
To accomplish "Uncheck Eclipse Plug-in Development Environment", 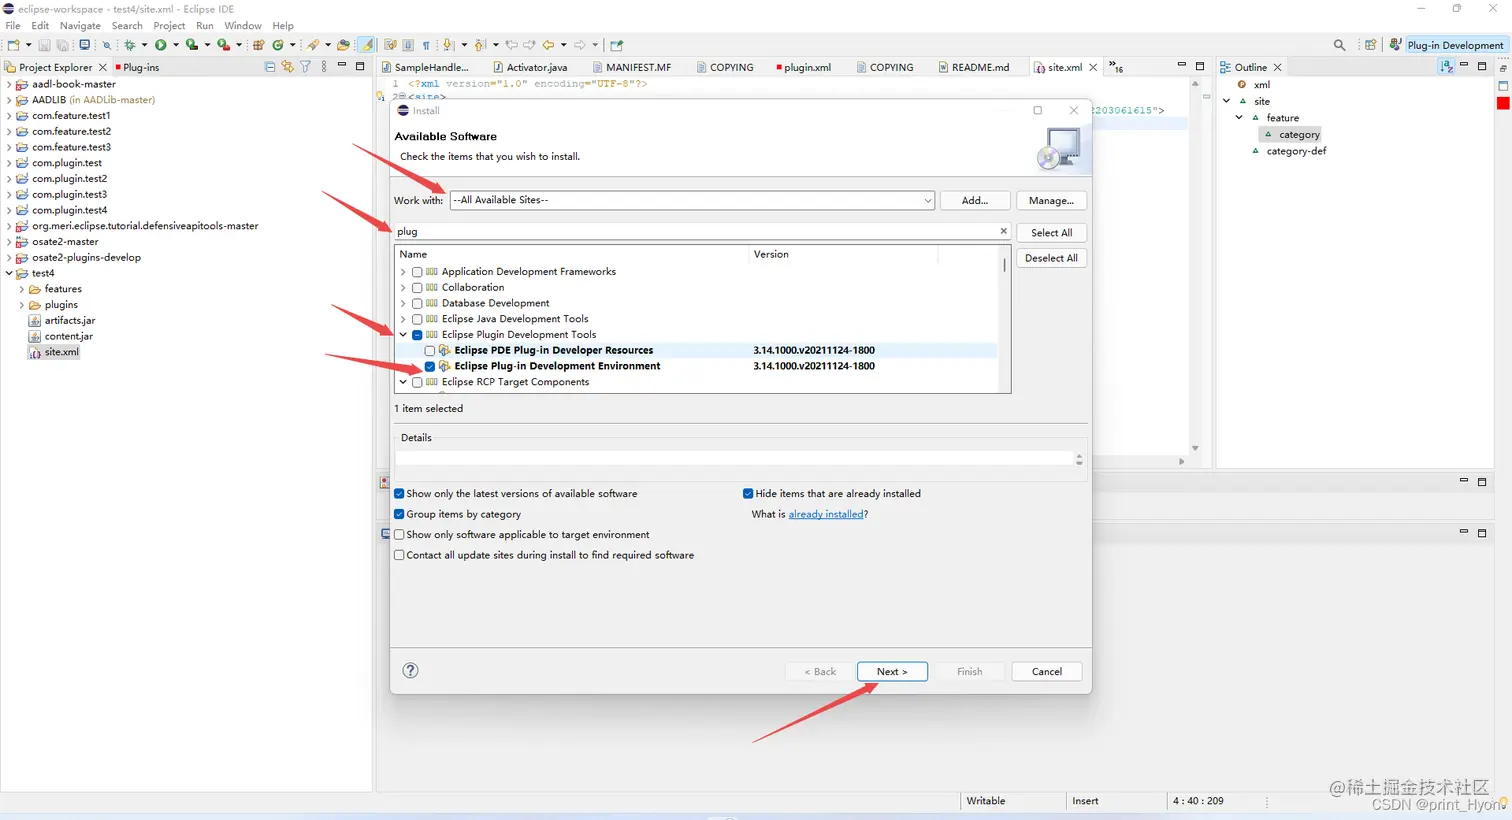I will click(430, 366).
